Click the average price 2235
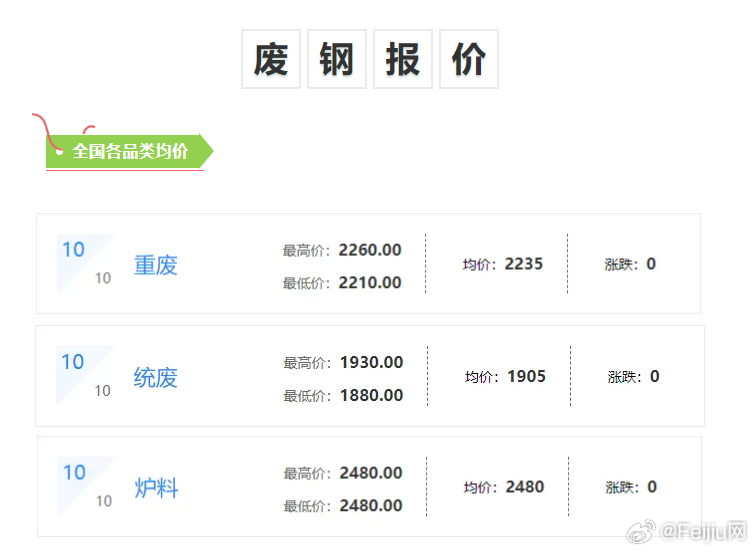 click(x=523, y=264)
